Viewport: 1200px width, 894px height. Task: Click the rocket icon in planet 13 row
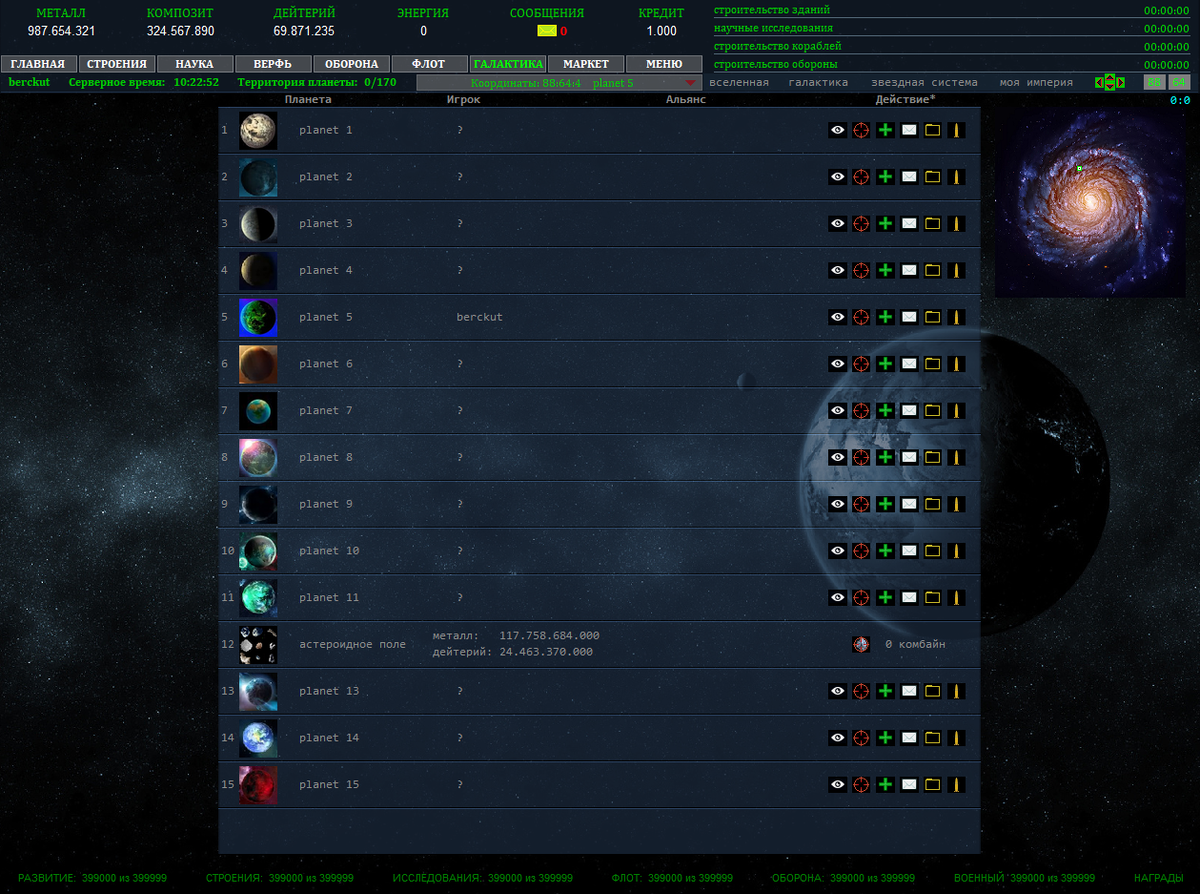[957, 691]
